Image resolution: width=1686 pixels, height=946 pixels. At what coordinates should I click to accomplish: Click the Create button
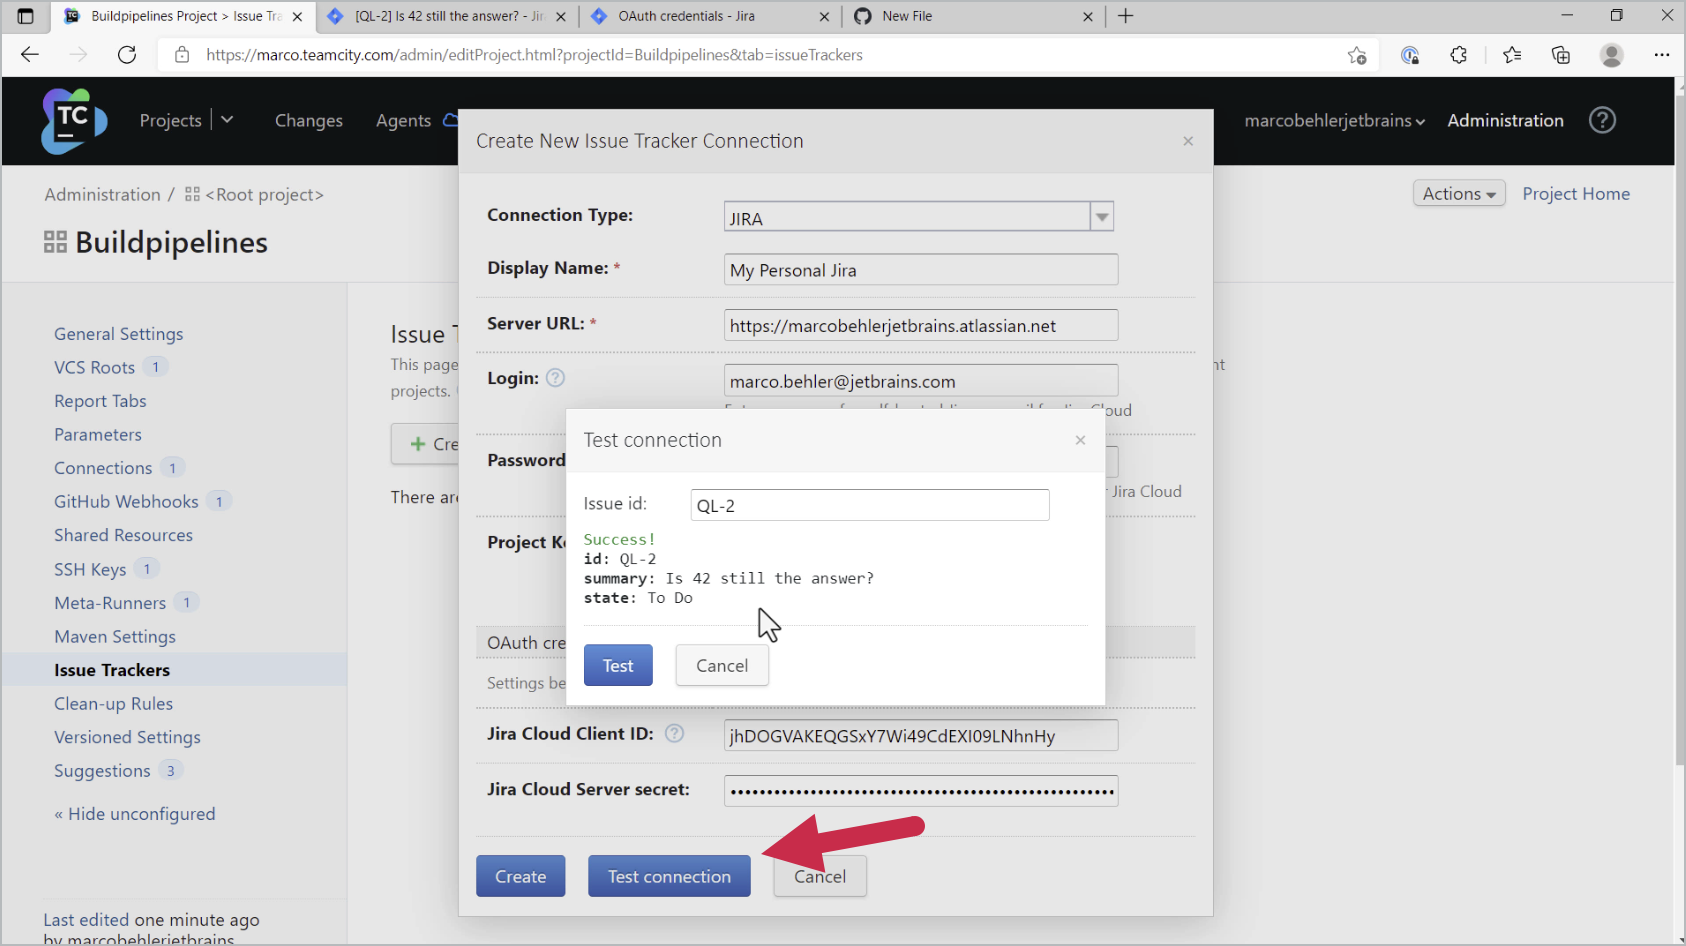(x=520, y=875)
